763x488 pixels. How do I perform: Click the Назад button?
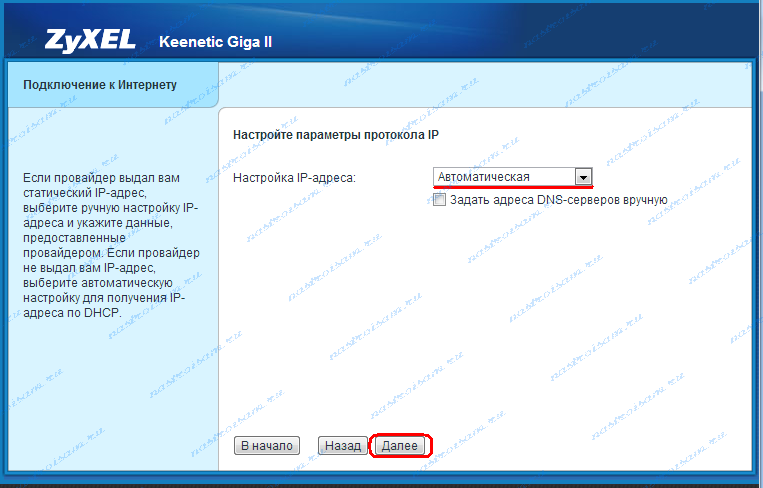pyautogui.click(x=343, y=446)
